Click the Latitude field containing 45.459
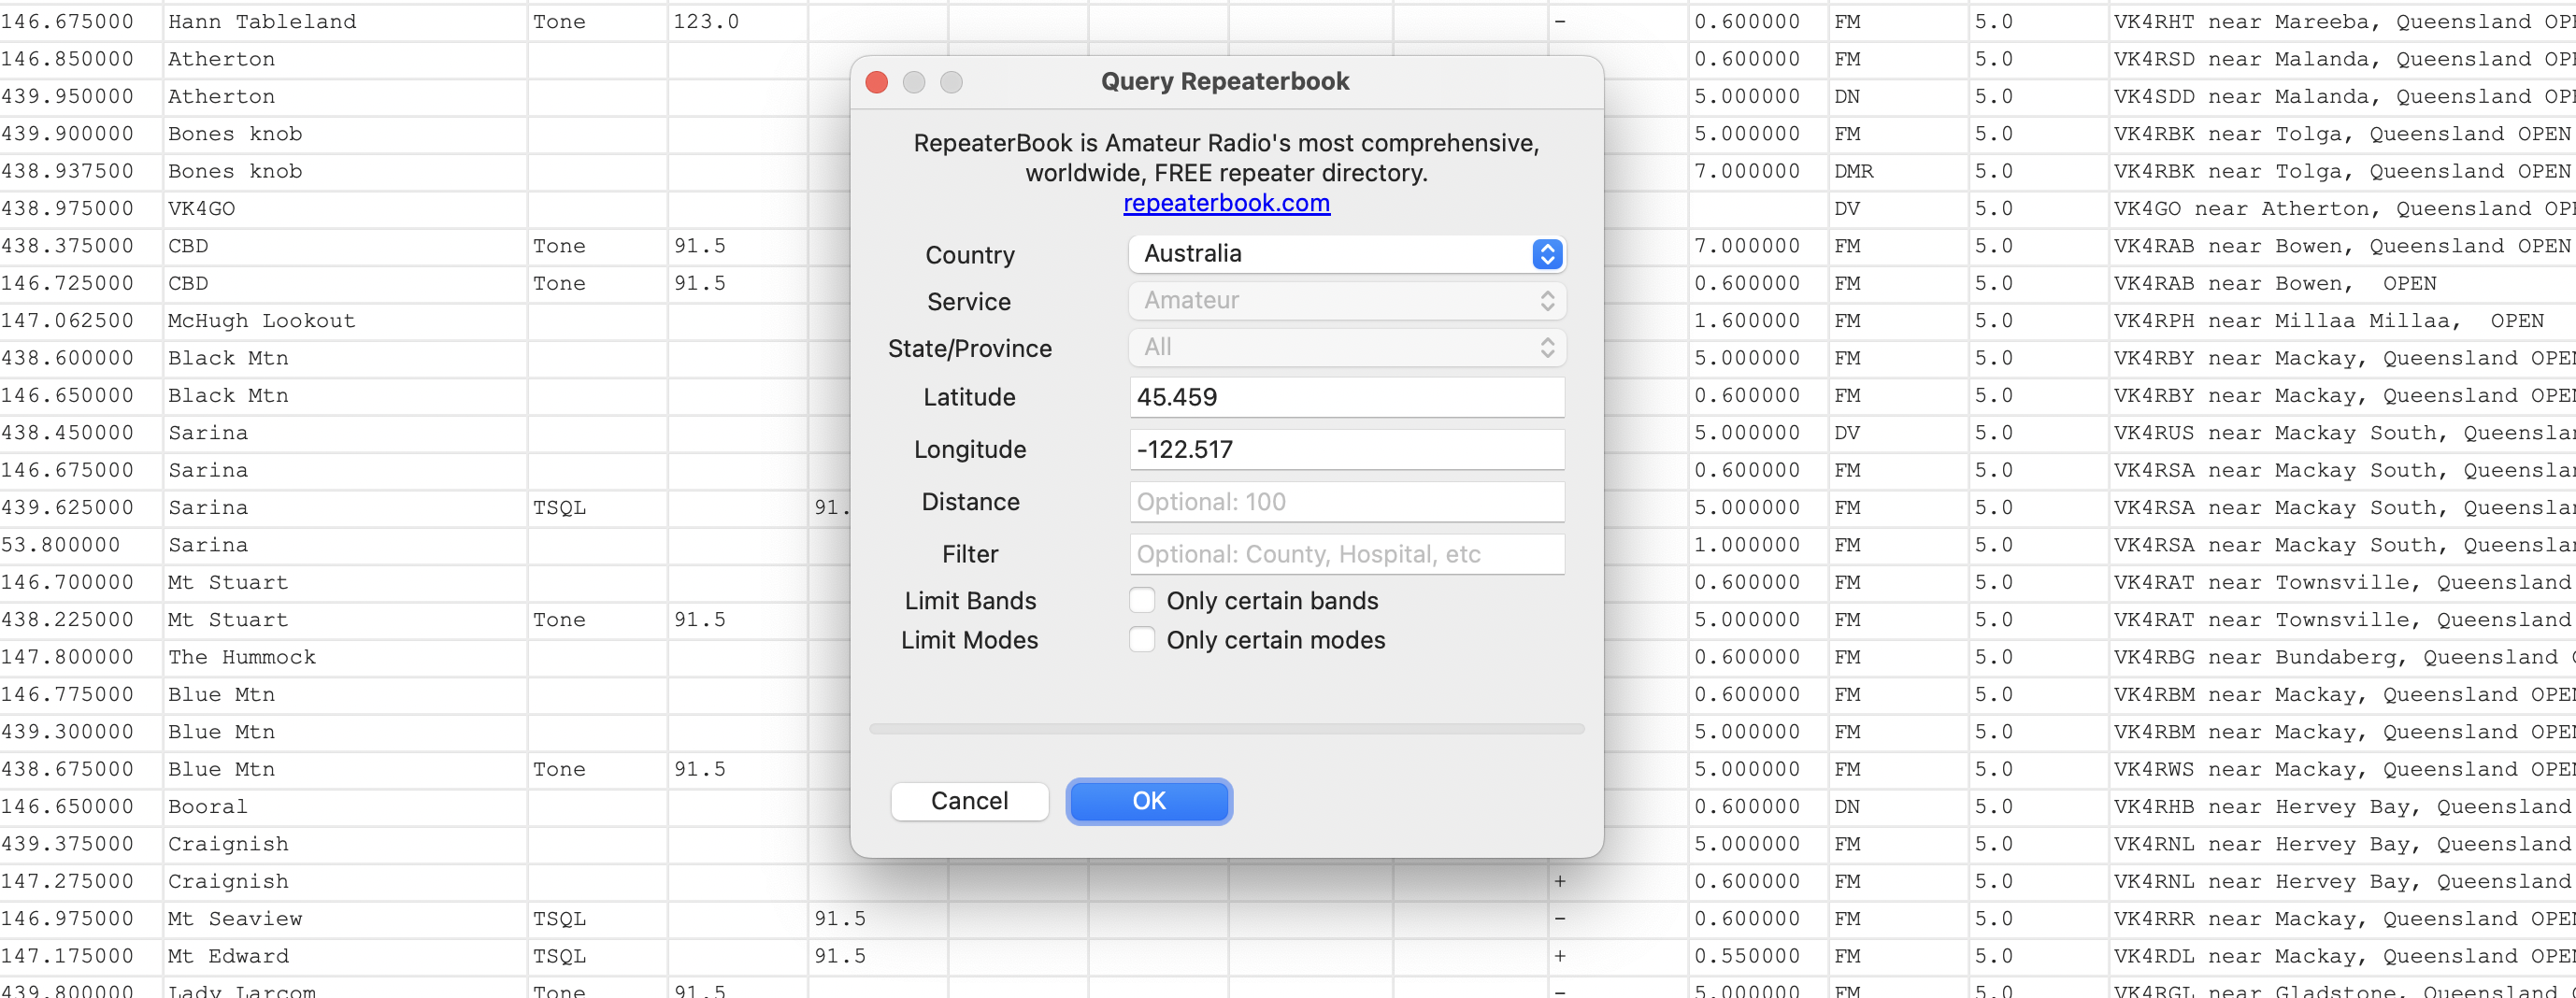 pyautogui.click(x=1346, y=397)
